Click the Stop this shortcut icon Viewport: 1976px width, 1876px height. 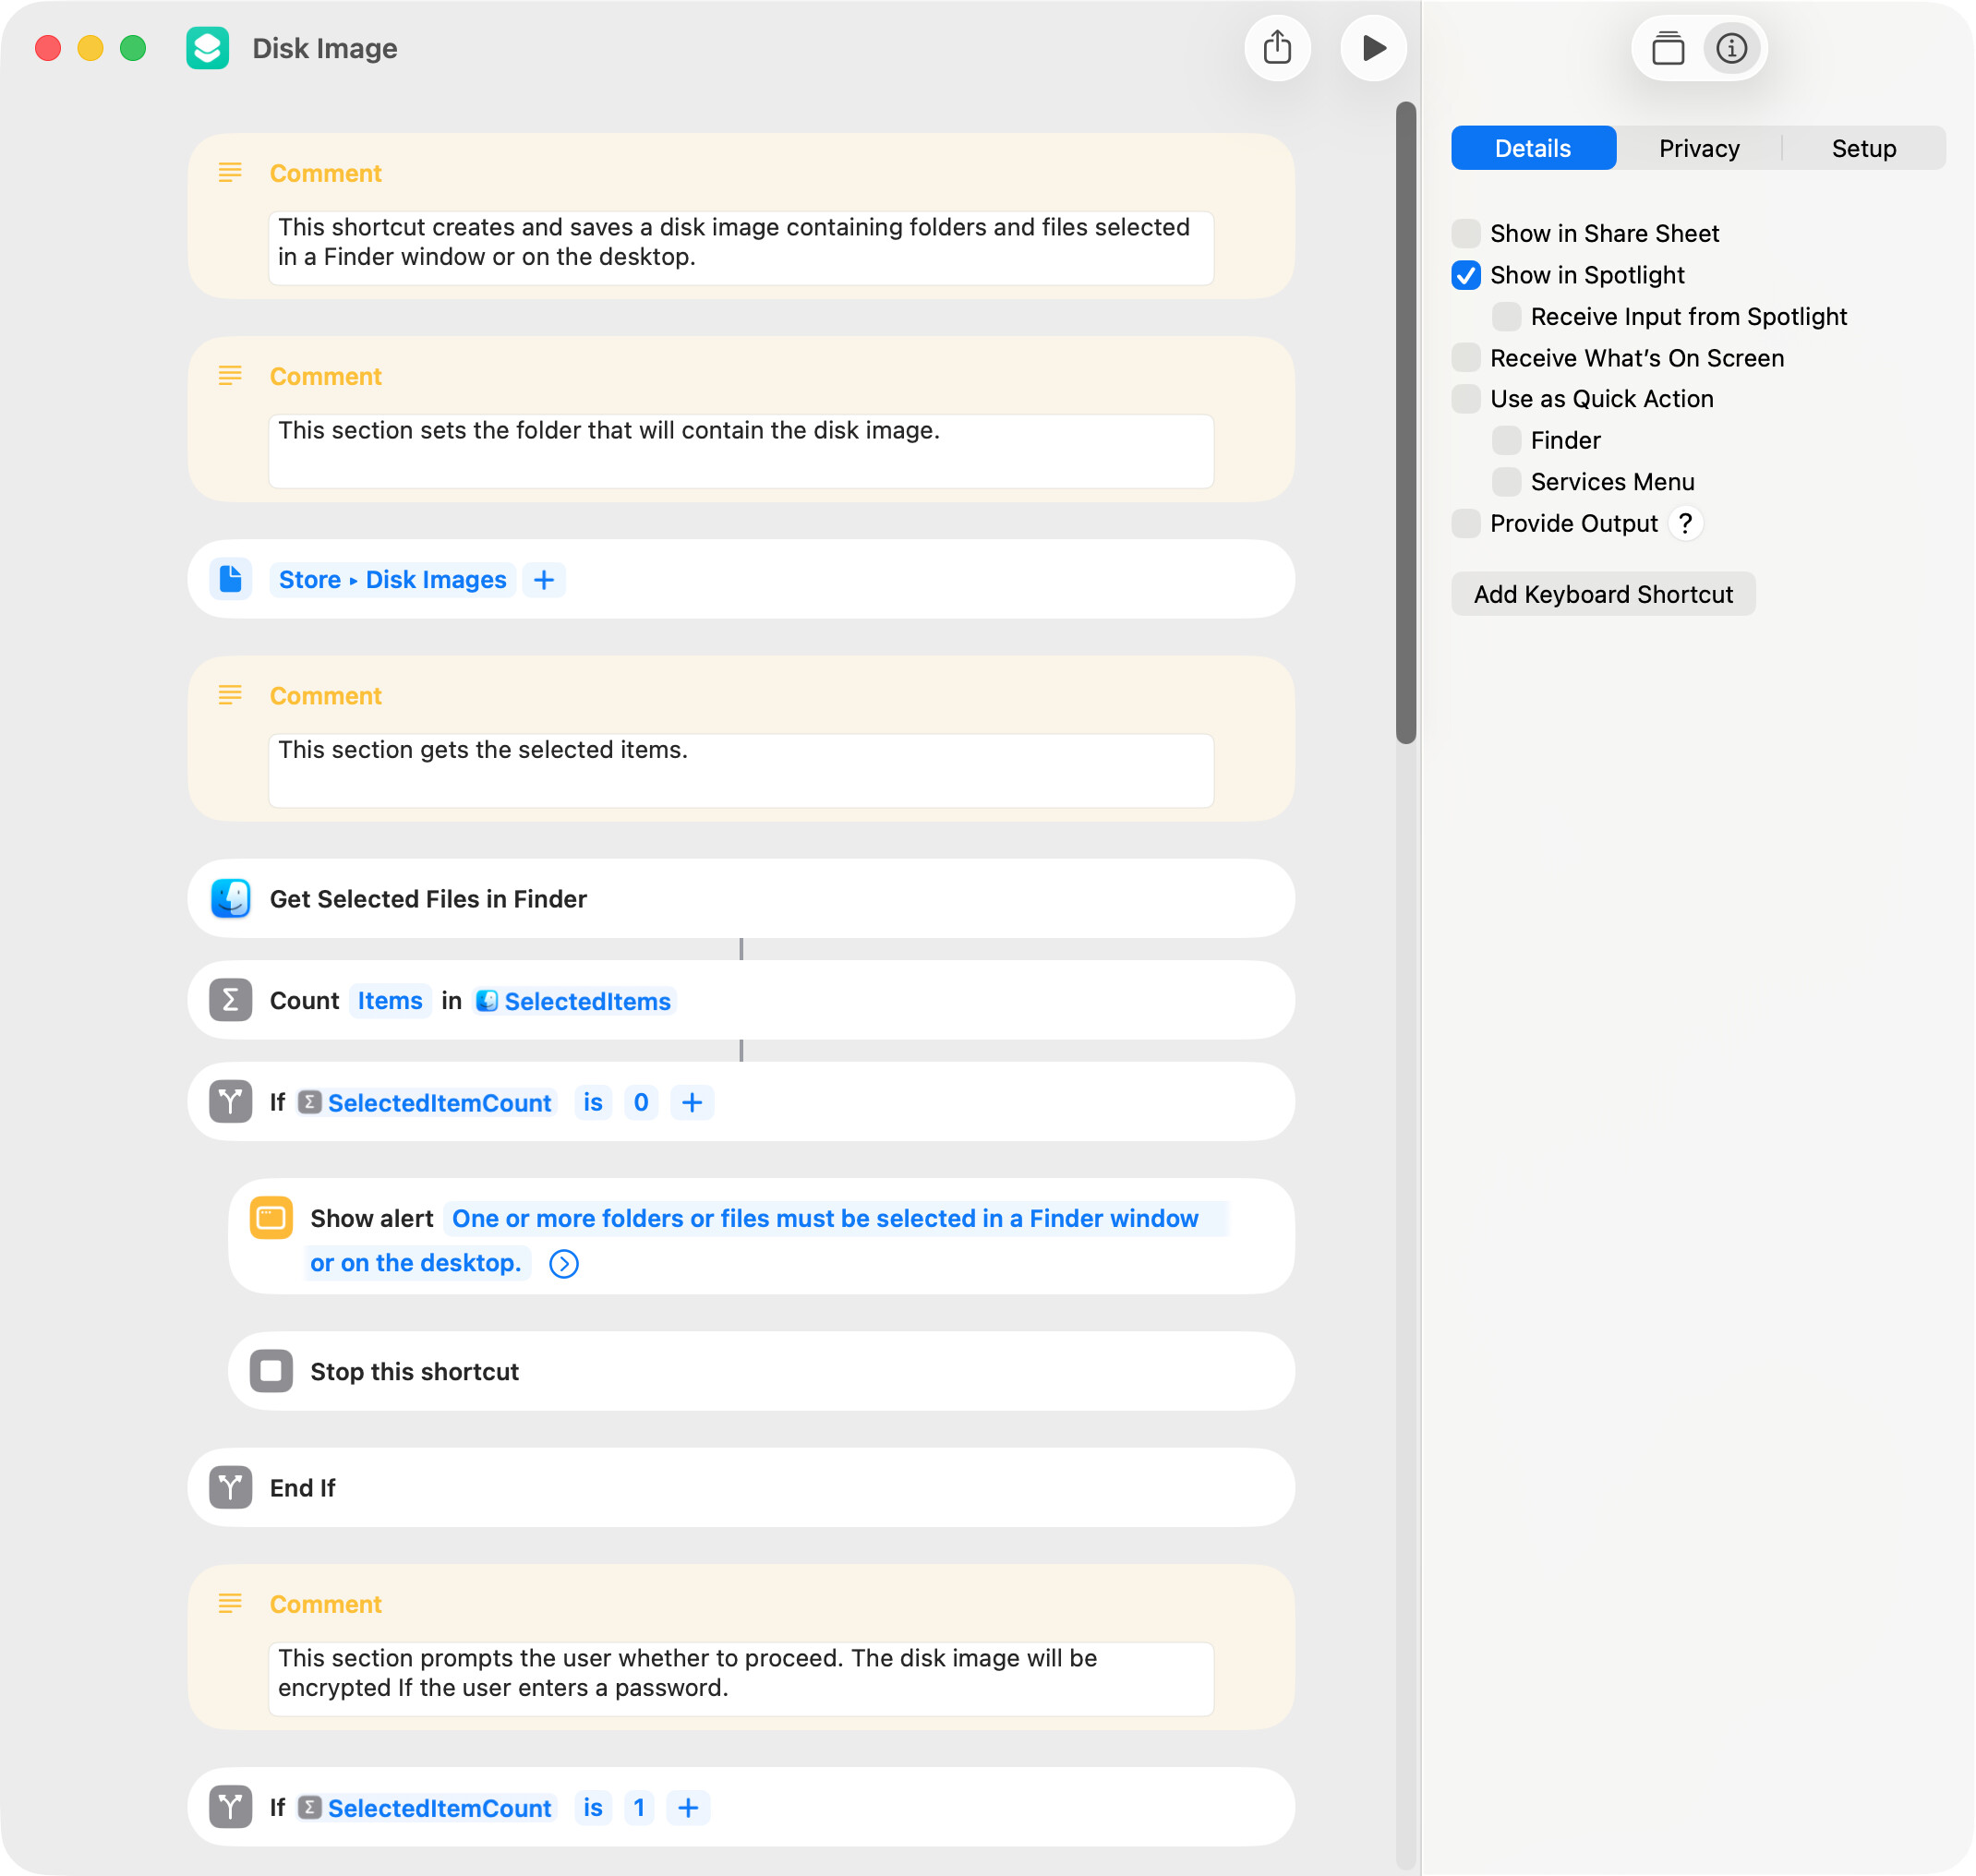pyautogui.click(x=271, y=1371)
